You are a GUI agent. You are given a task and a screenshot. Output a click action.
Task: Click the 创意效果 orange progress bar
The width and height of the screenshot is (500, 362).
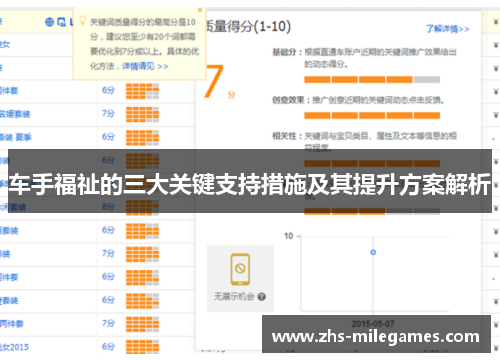pos(372,116)
